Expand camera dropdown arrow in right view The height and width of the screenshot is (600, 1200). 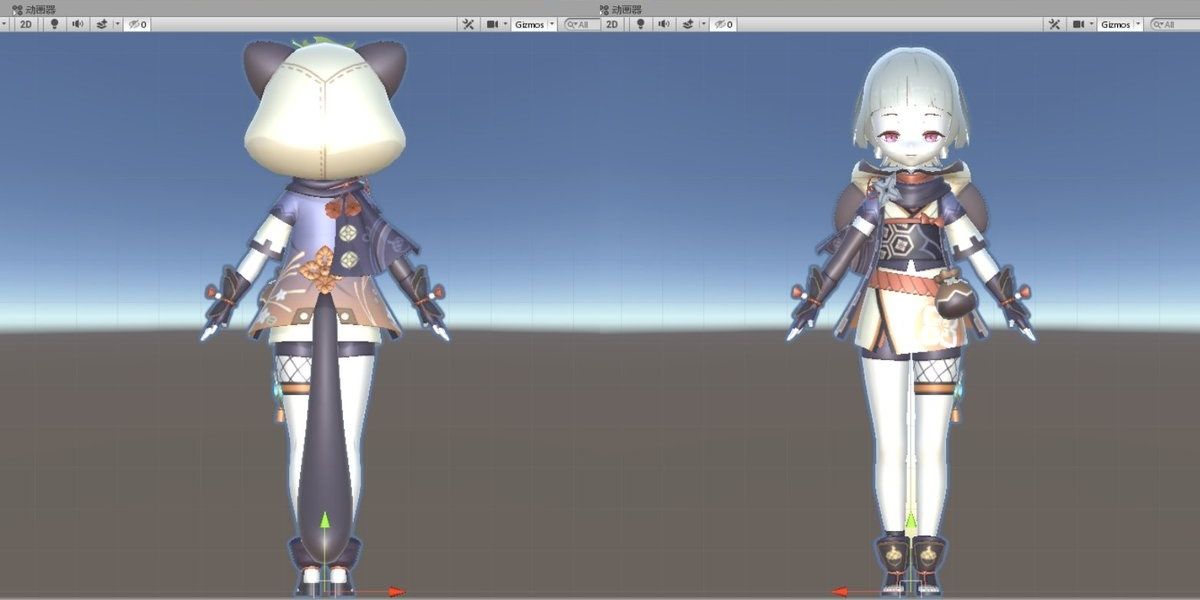click(1091, 24)
